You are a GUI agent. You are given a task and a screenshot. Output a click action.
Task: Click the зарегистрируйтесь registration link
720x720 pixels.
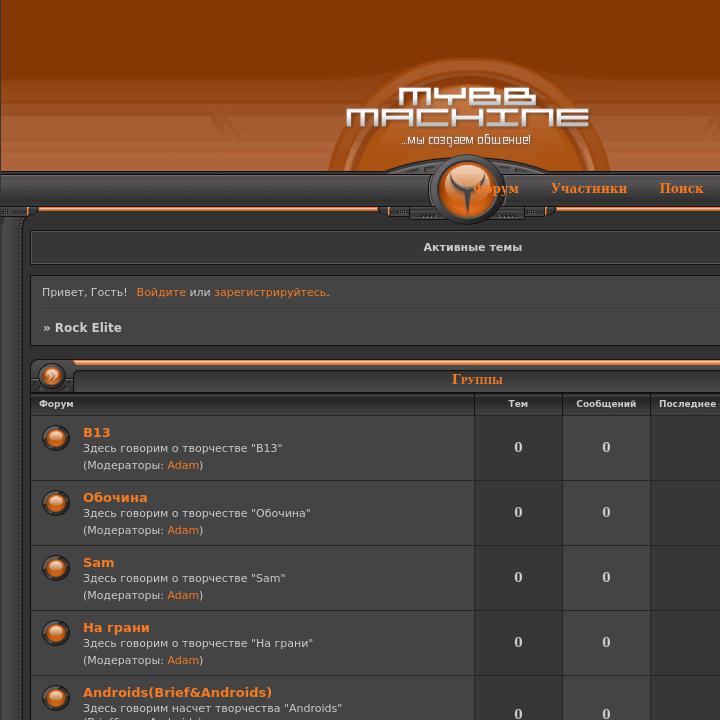270,292
